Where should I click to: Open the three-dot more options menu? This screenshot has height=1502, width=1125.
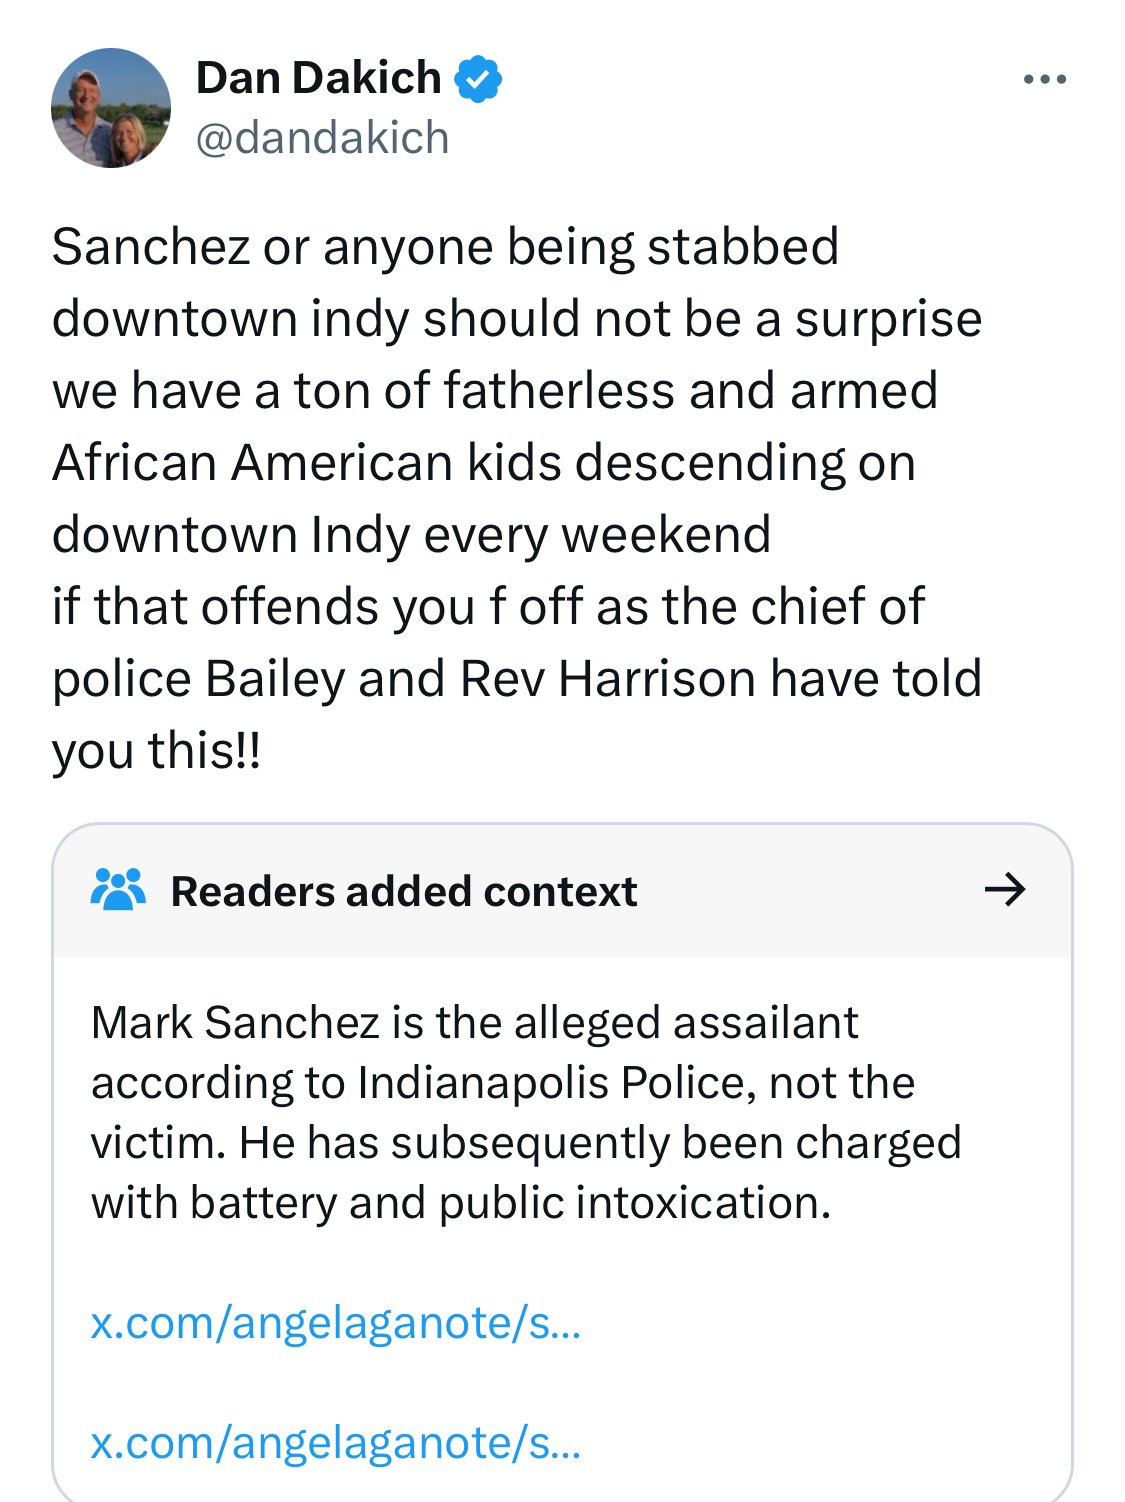1045,79
